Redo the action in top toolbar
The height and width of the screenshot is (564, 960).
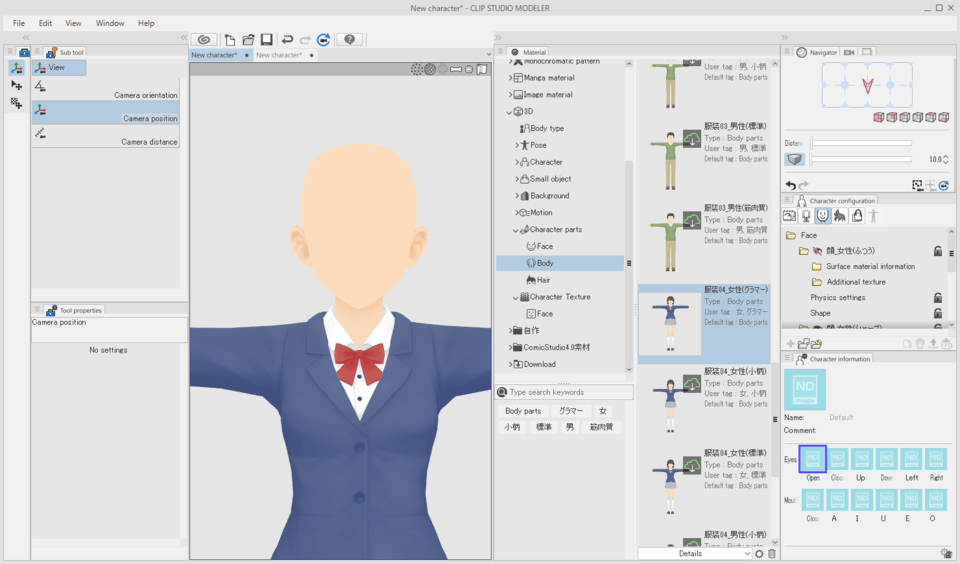point(305,40)
